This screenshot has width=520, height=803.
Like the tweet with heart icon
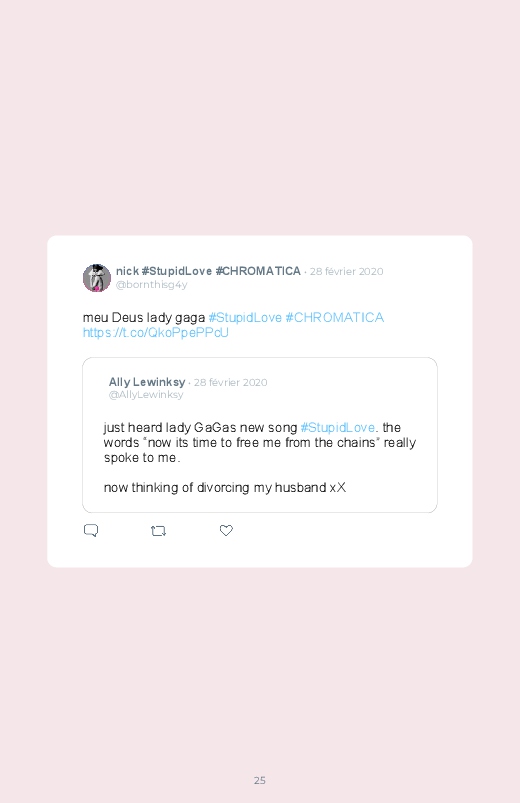pos(226,531)
